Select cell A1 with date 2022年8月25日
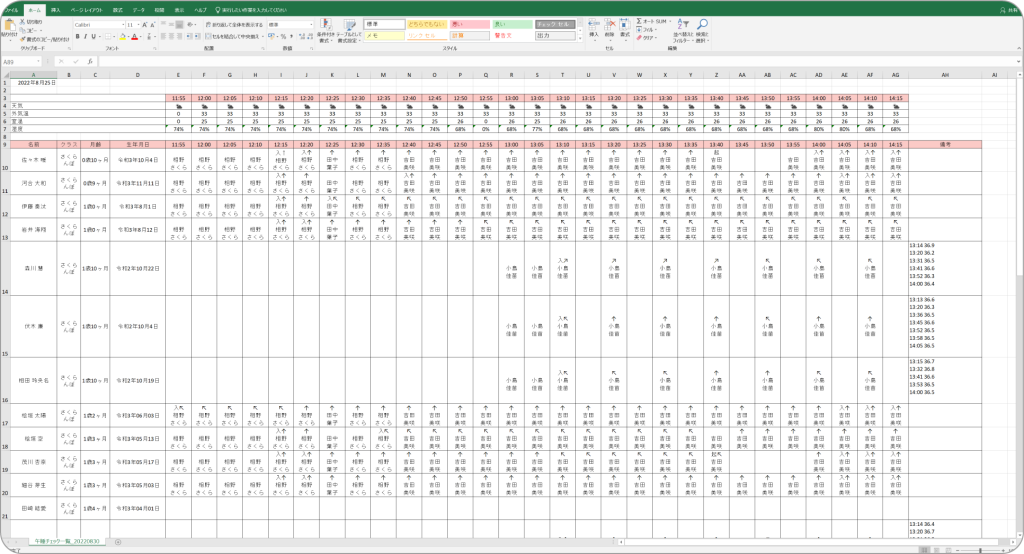Image resolution: width=1024 pixels, height=554 pixels. point(33,83)
